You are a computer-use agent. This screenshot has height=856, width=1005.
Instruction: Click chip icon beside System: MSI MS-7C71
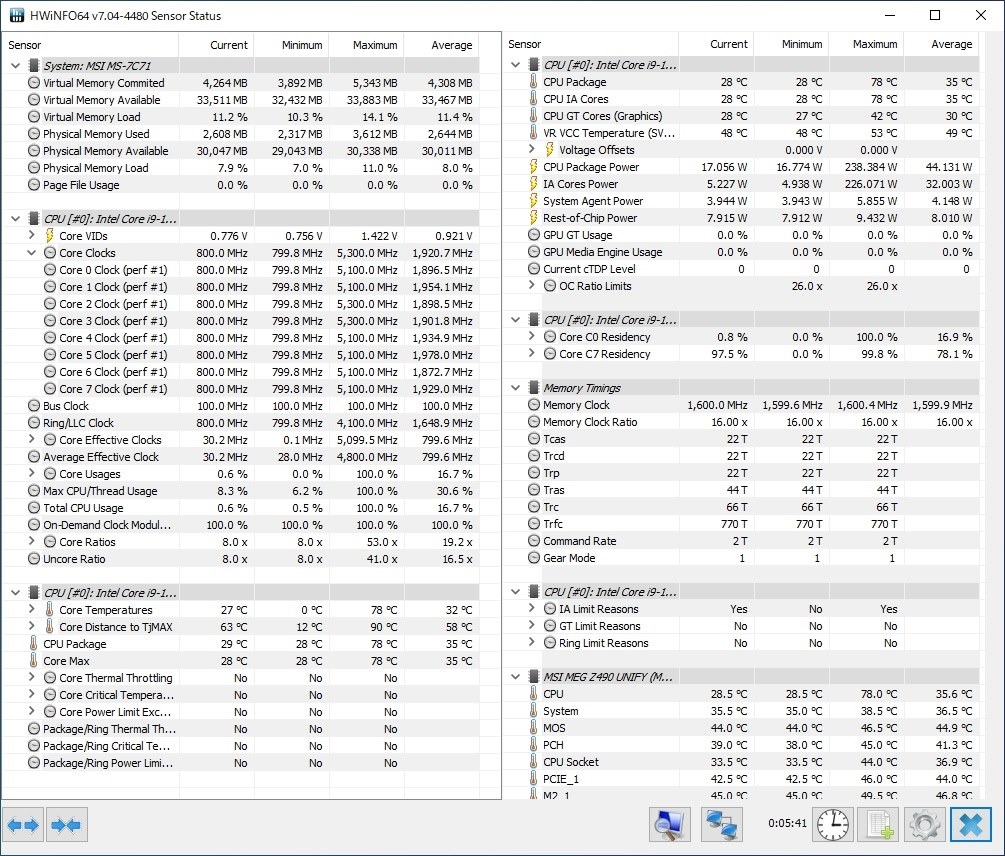(34, 65)
